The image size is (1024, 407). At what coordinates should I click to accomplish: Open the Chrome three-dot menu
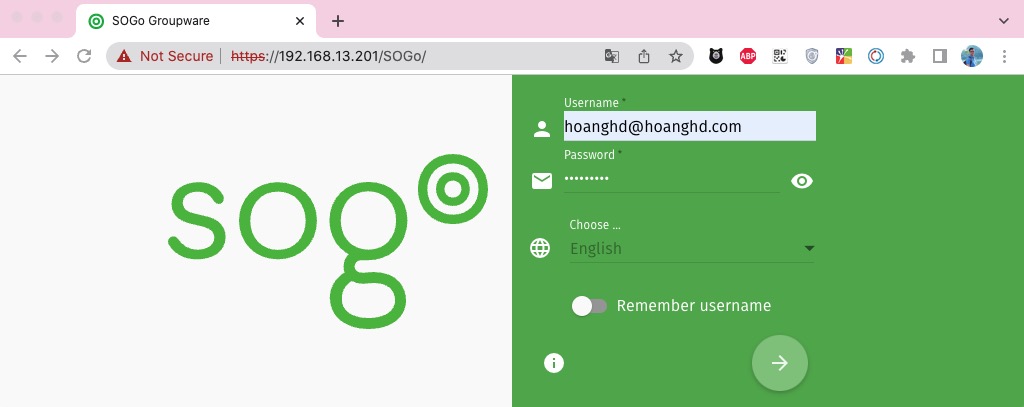[x=1004, y=56]
